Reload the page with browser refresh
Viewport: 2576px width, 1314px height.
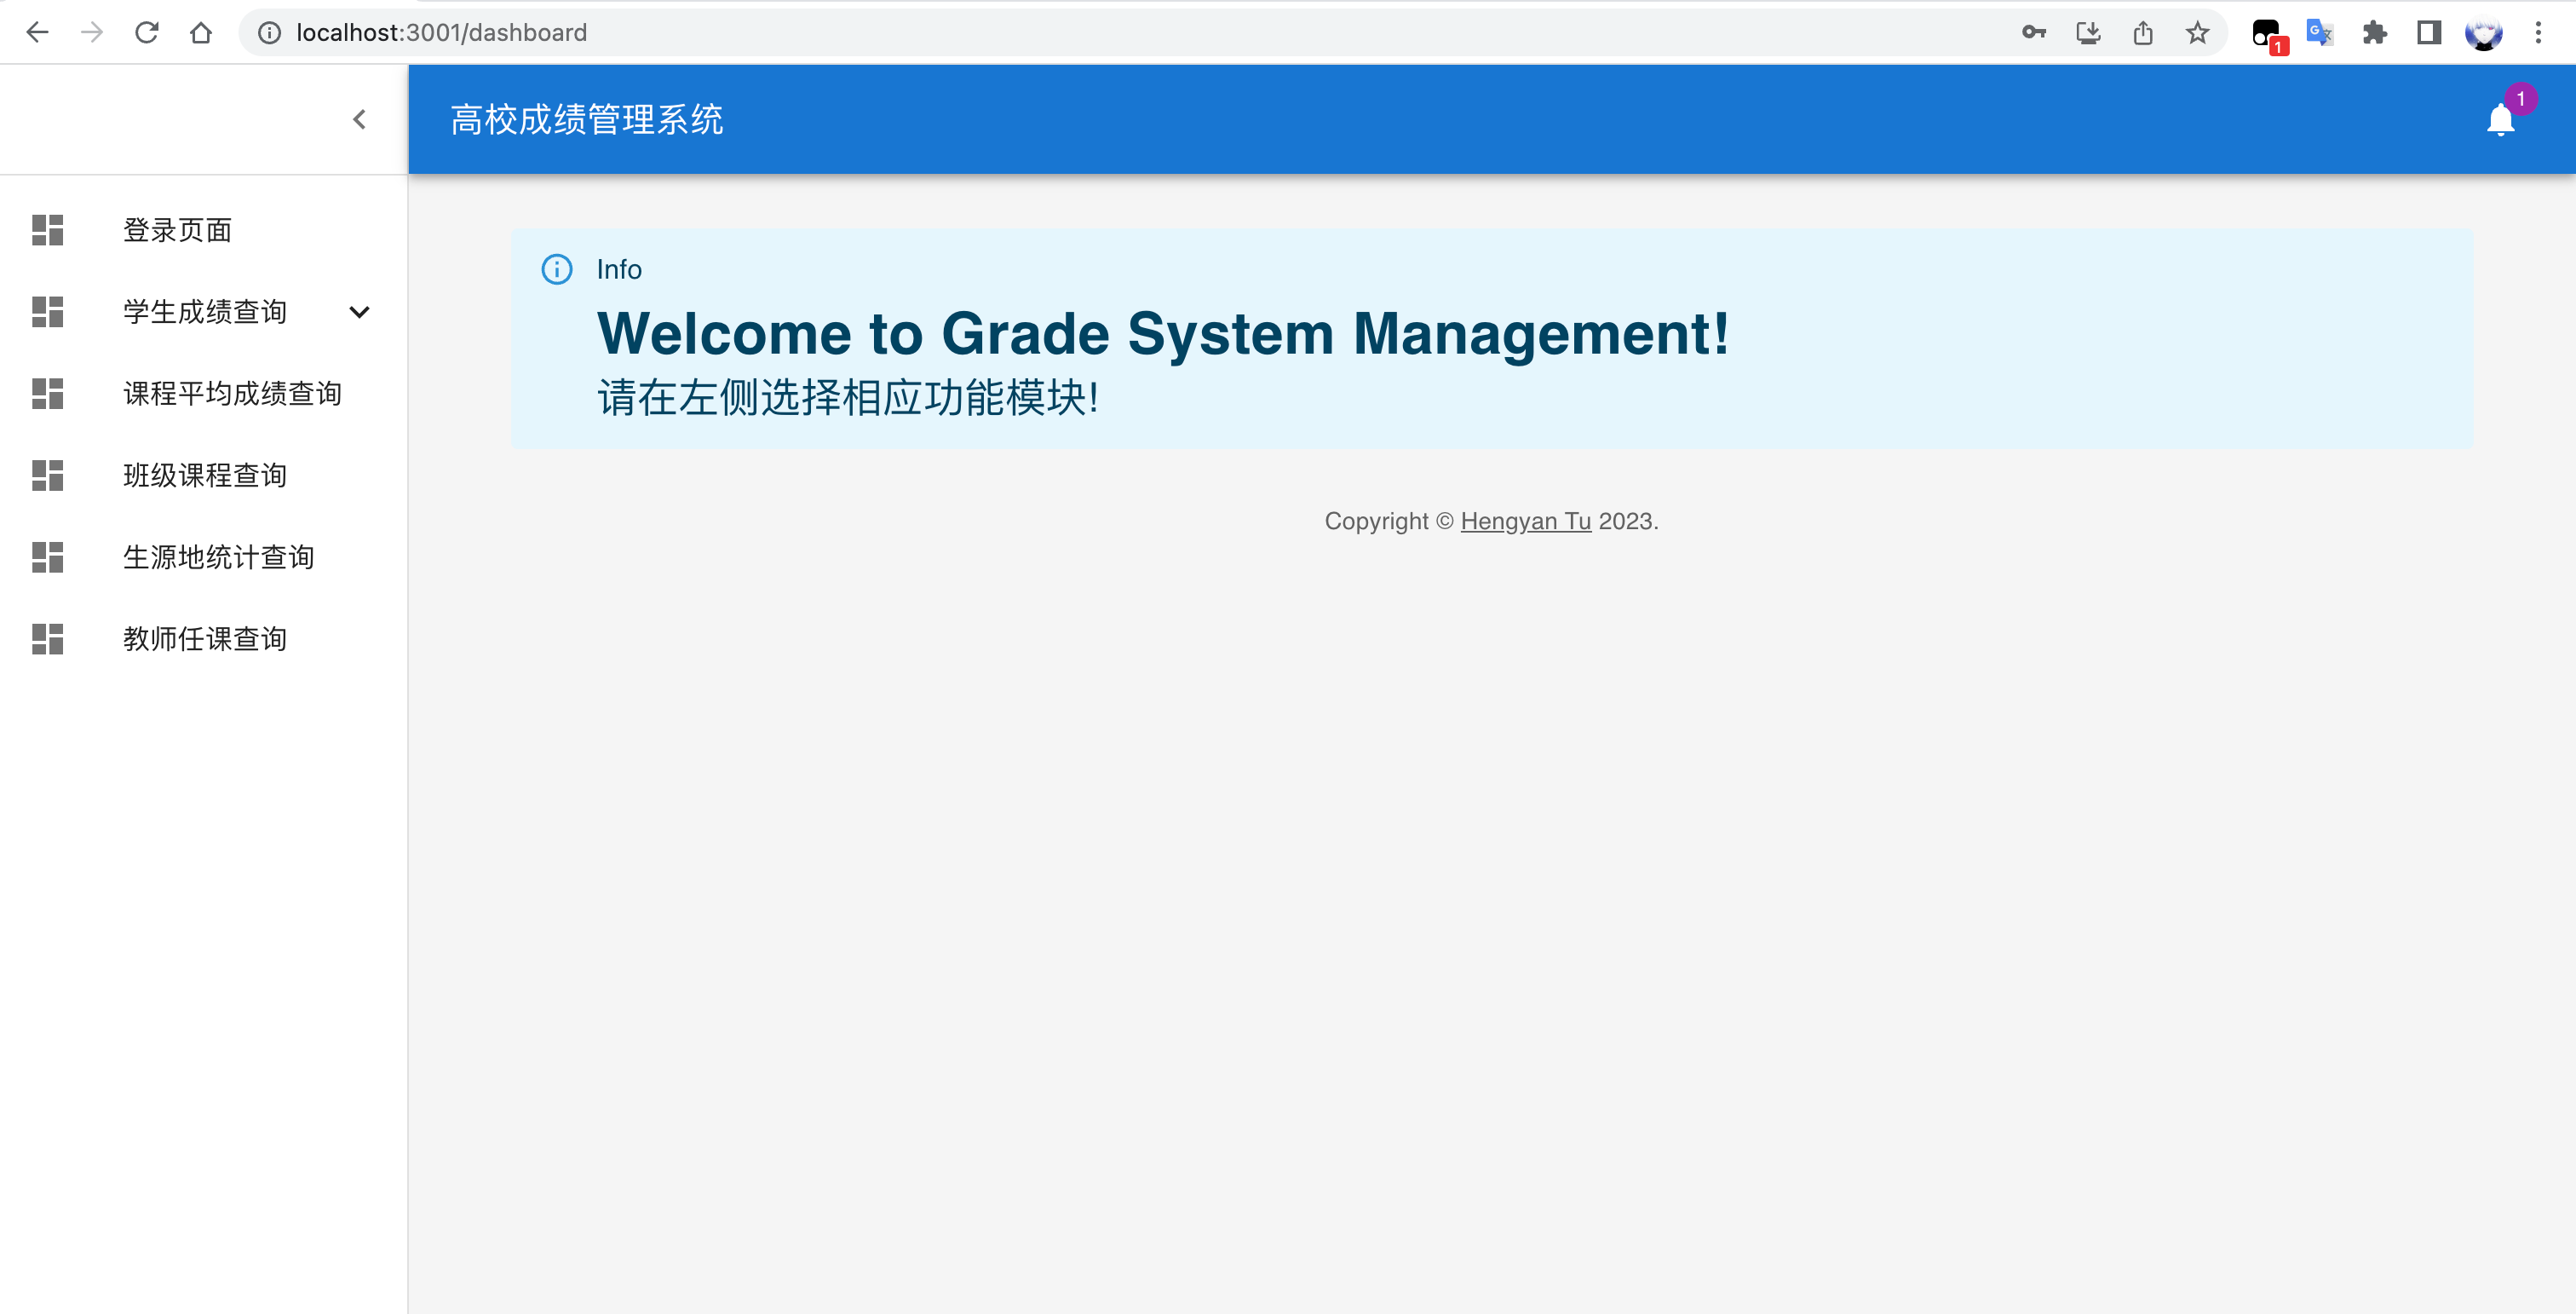point(147,33)
